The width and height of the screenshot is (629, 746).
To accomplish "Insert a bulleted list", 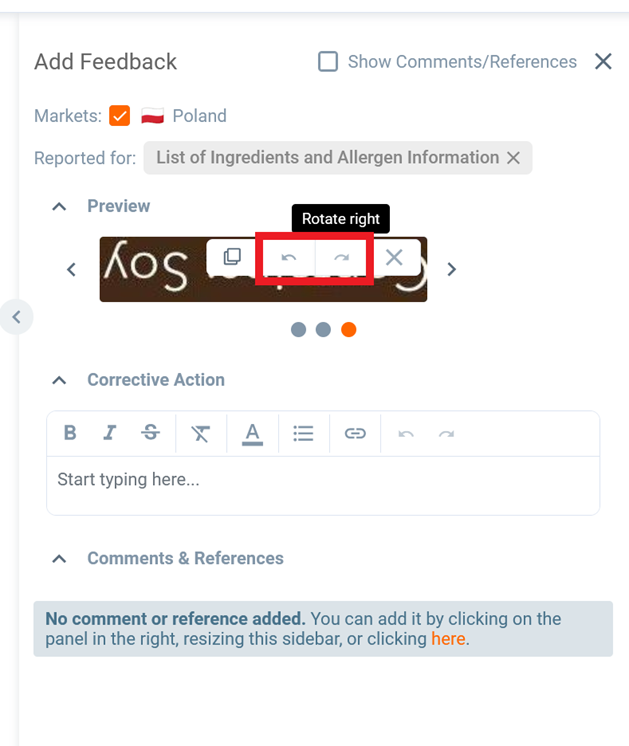I will click(x=303, y=433).
